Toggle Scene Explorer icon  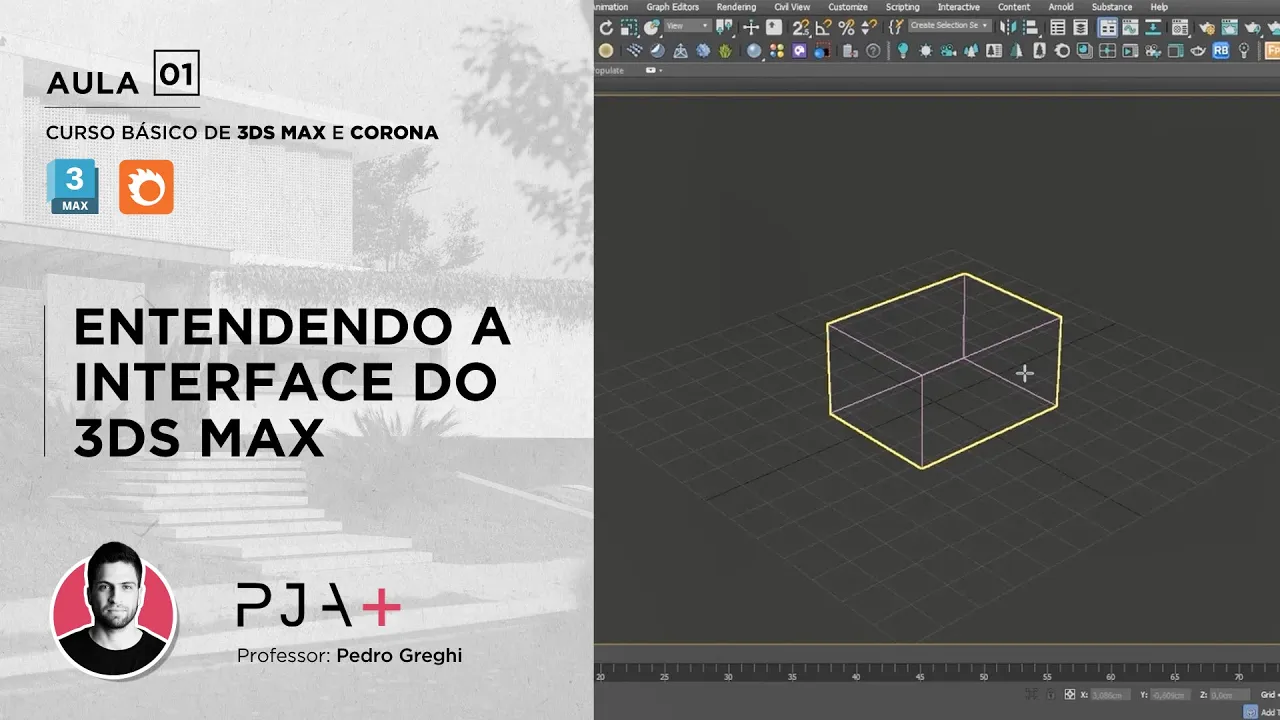click(x=1057, y=27)
